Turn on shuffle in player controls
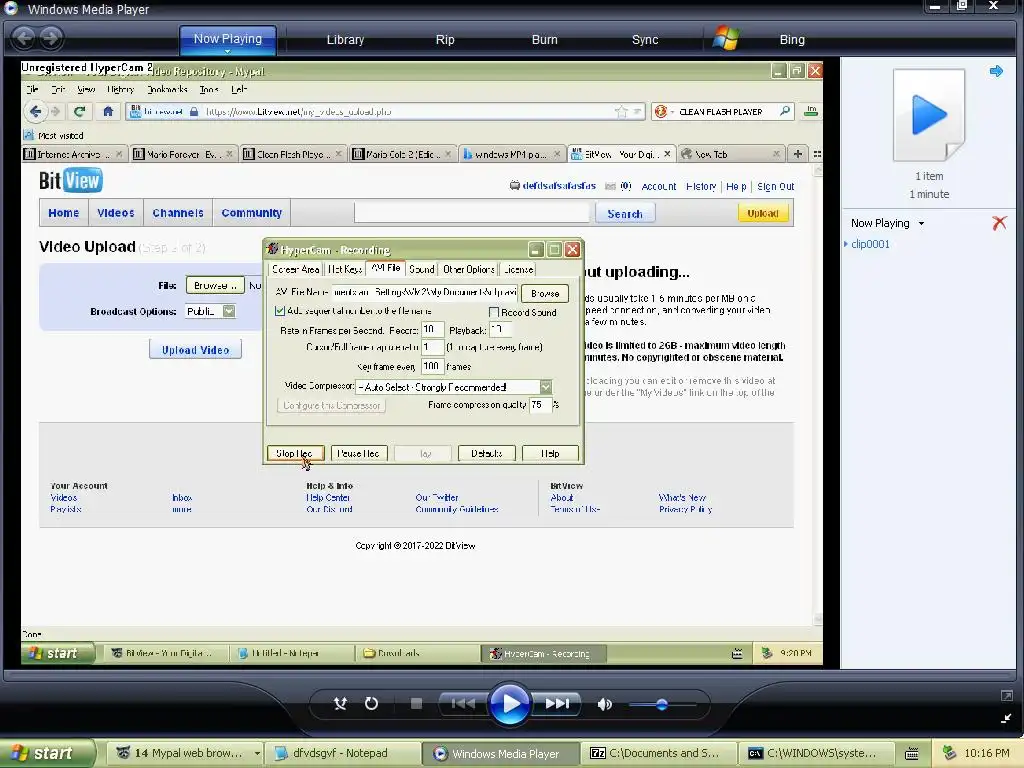 (x=340, y=703)
